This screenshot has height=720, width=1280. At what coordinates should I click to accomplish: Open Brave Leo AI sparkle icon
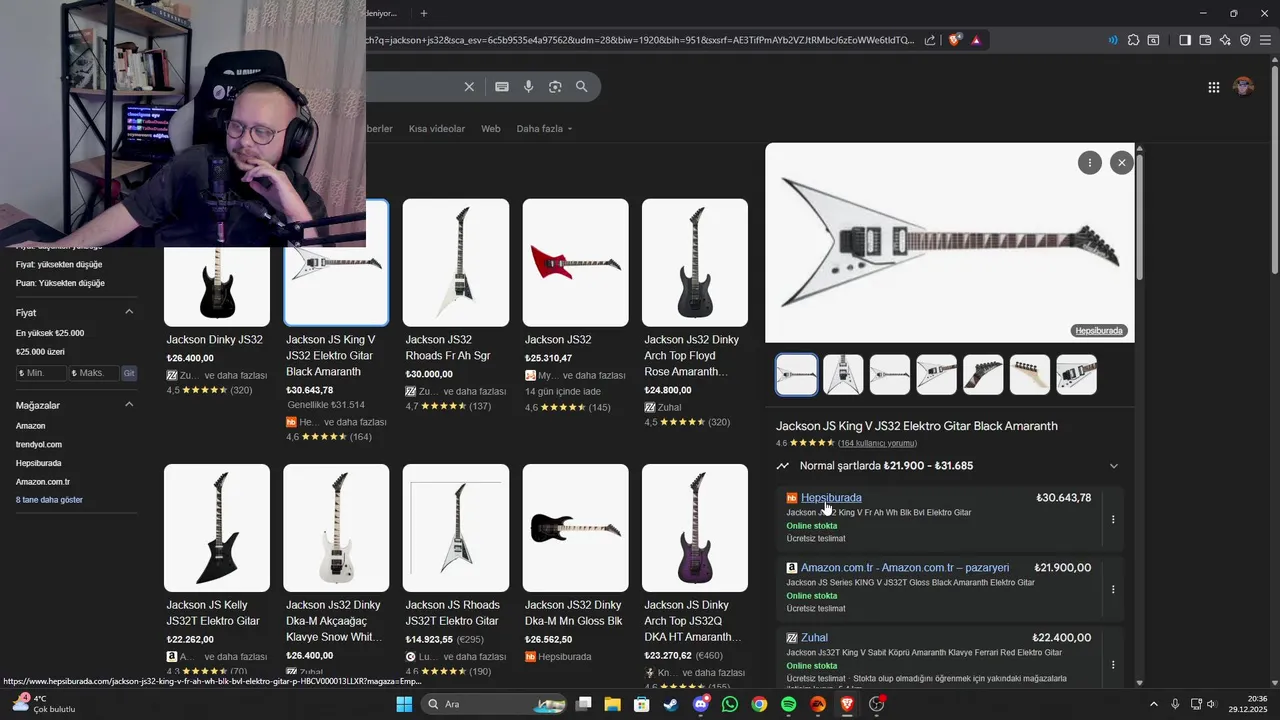coord(1225,40)
